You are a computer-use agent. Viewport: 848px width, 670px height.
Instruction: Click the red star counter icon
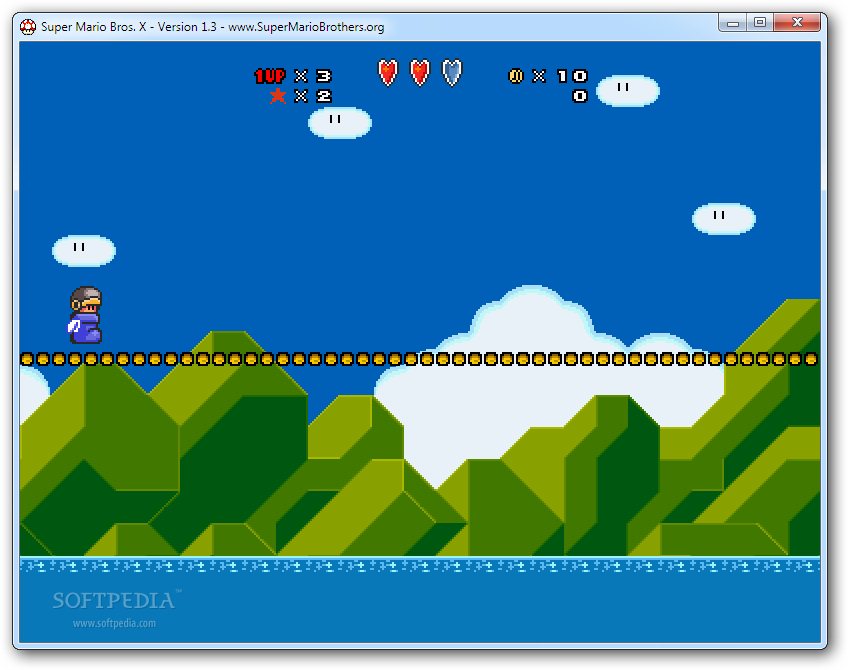(277, 96)
